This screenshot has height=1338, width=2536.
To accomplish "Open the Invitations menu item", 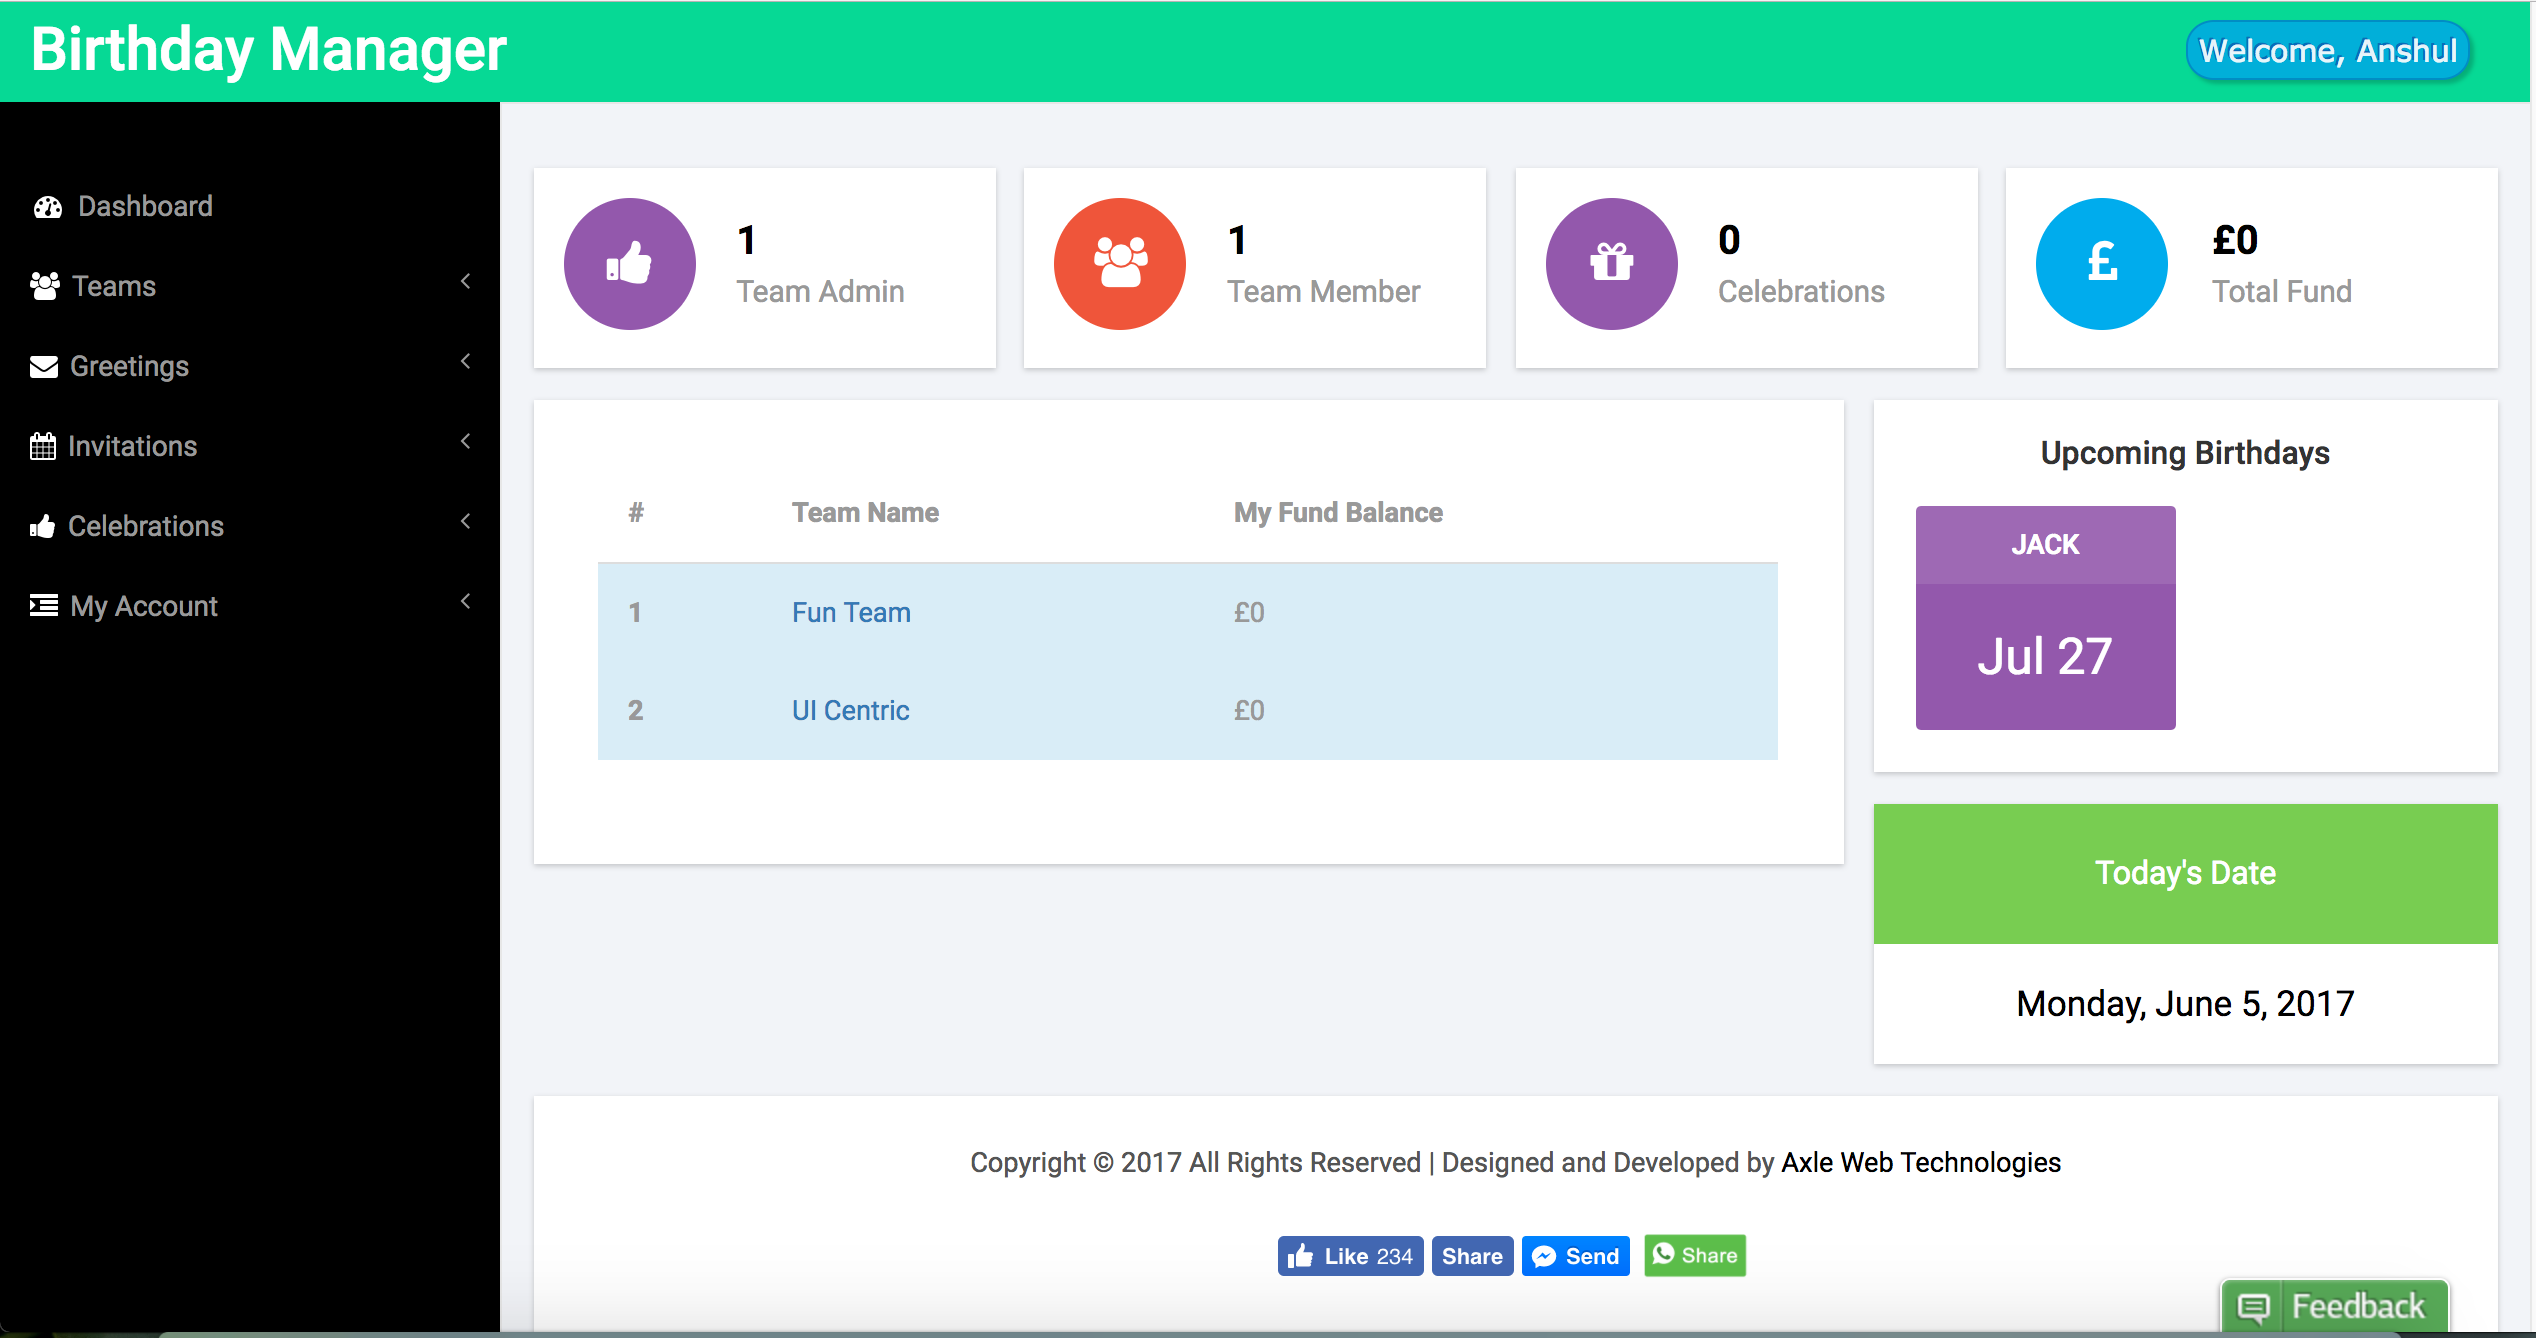I will pos(132,446).
